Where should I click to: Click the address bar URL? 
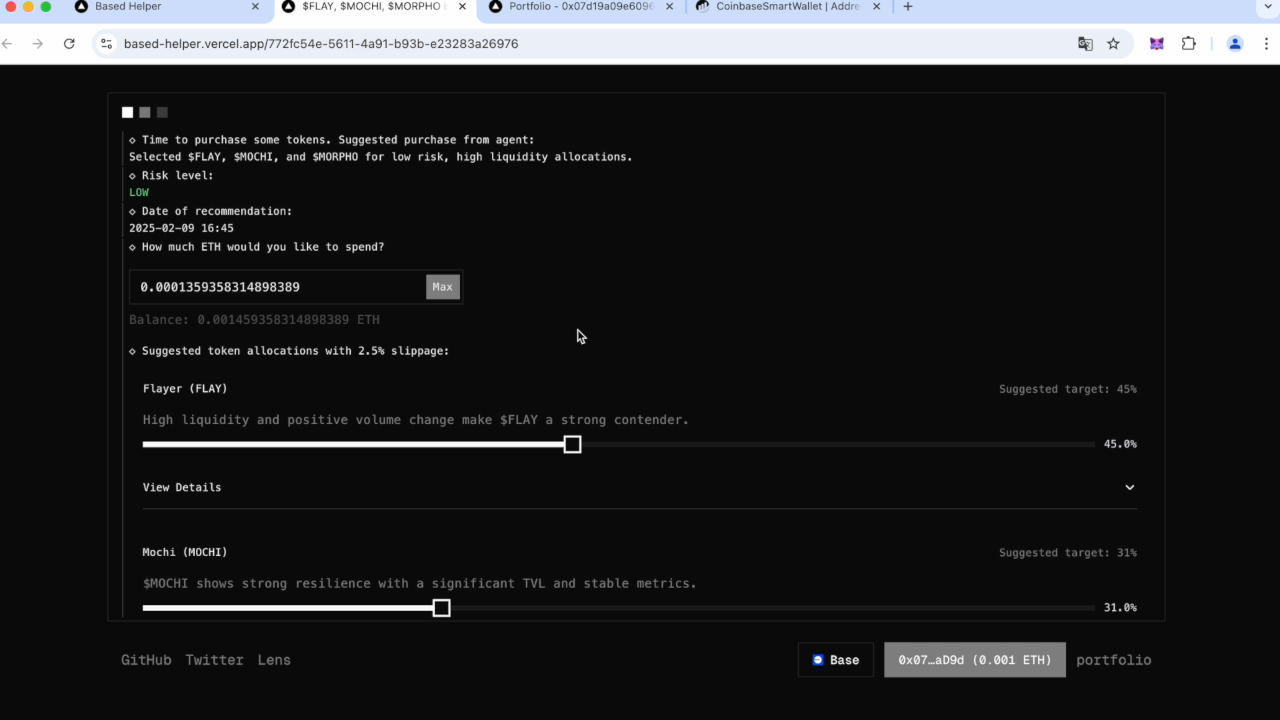(321, 44)
